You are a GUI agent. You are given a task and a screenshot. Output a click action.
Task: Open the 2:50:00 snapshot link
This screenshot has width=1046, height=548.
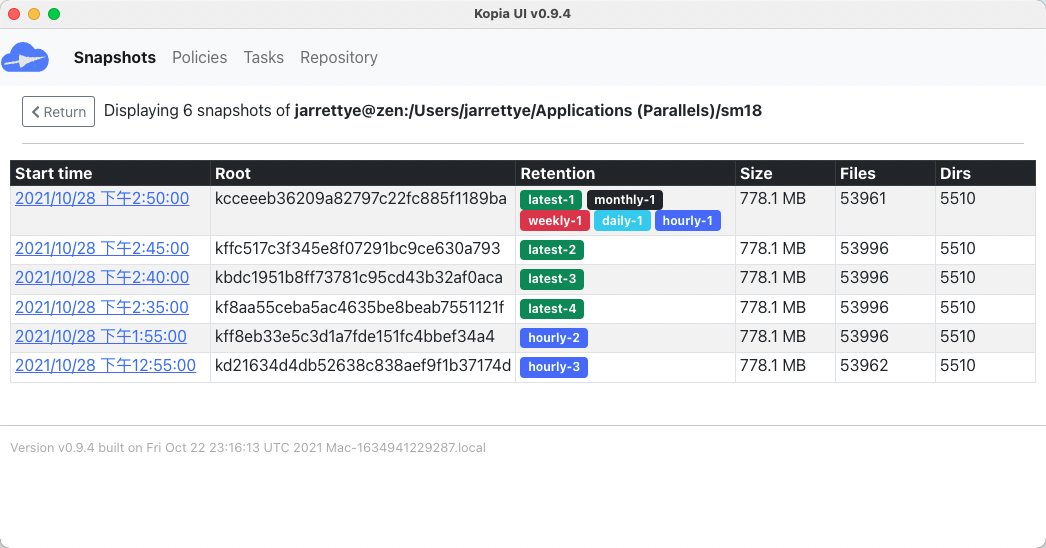pyautogui.click(x=102, y=198)
